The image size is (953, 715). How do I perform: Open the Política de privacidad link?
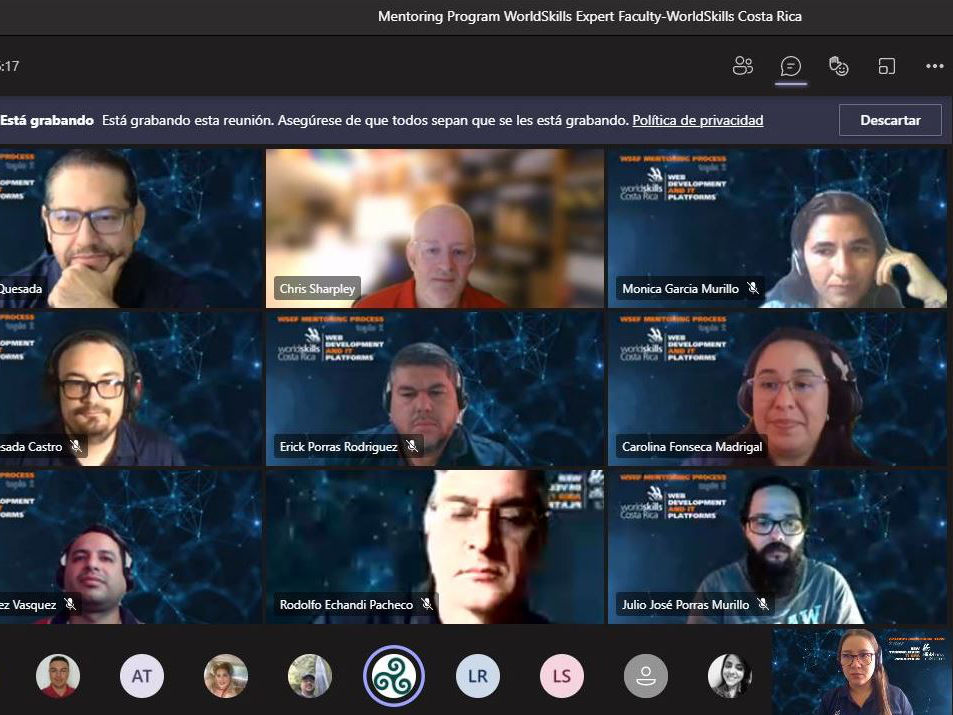pos(697,120)
